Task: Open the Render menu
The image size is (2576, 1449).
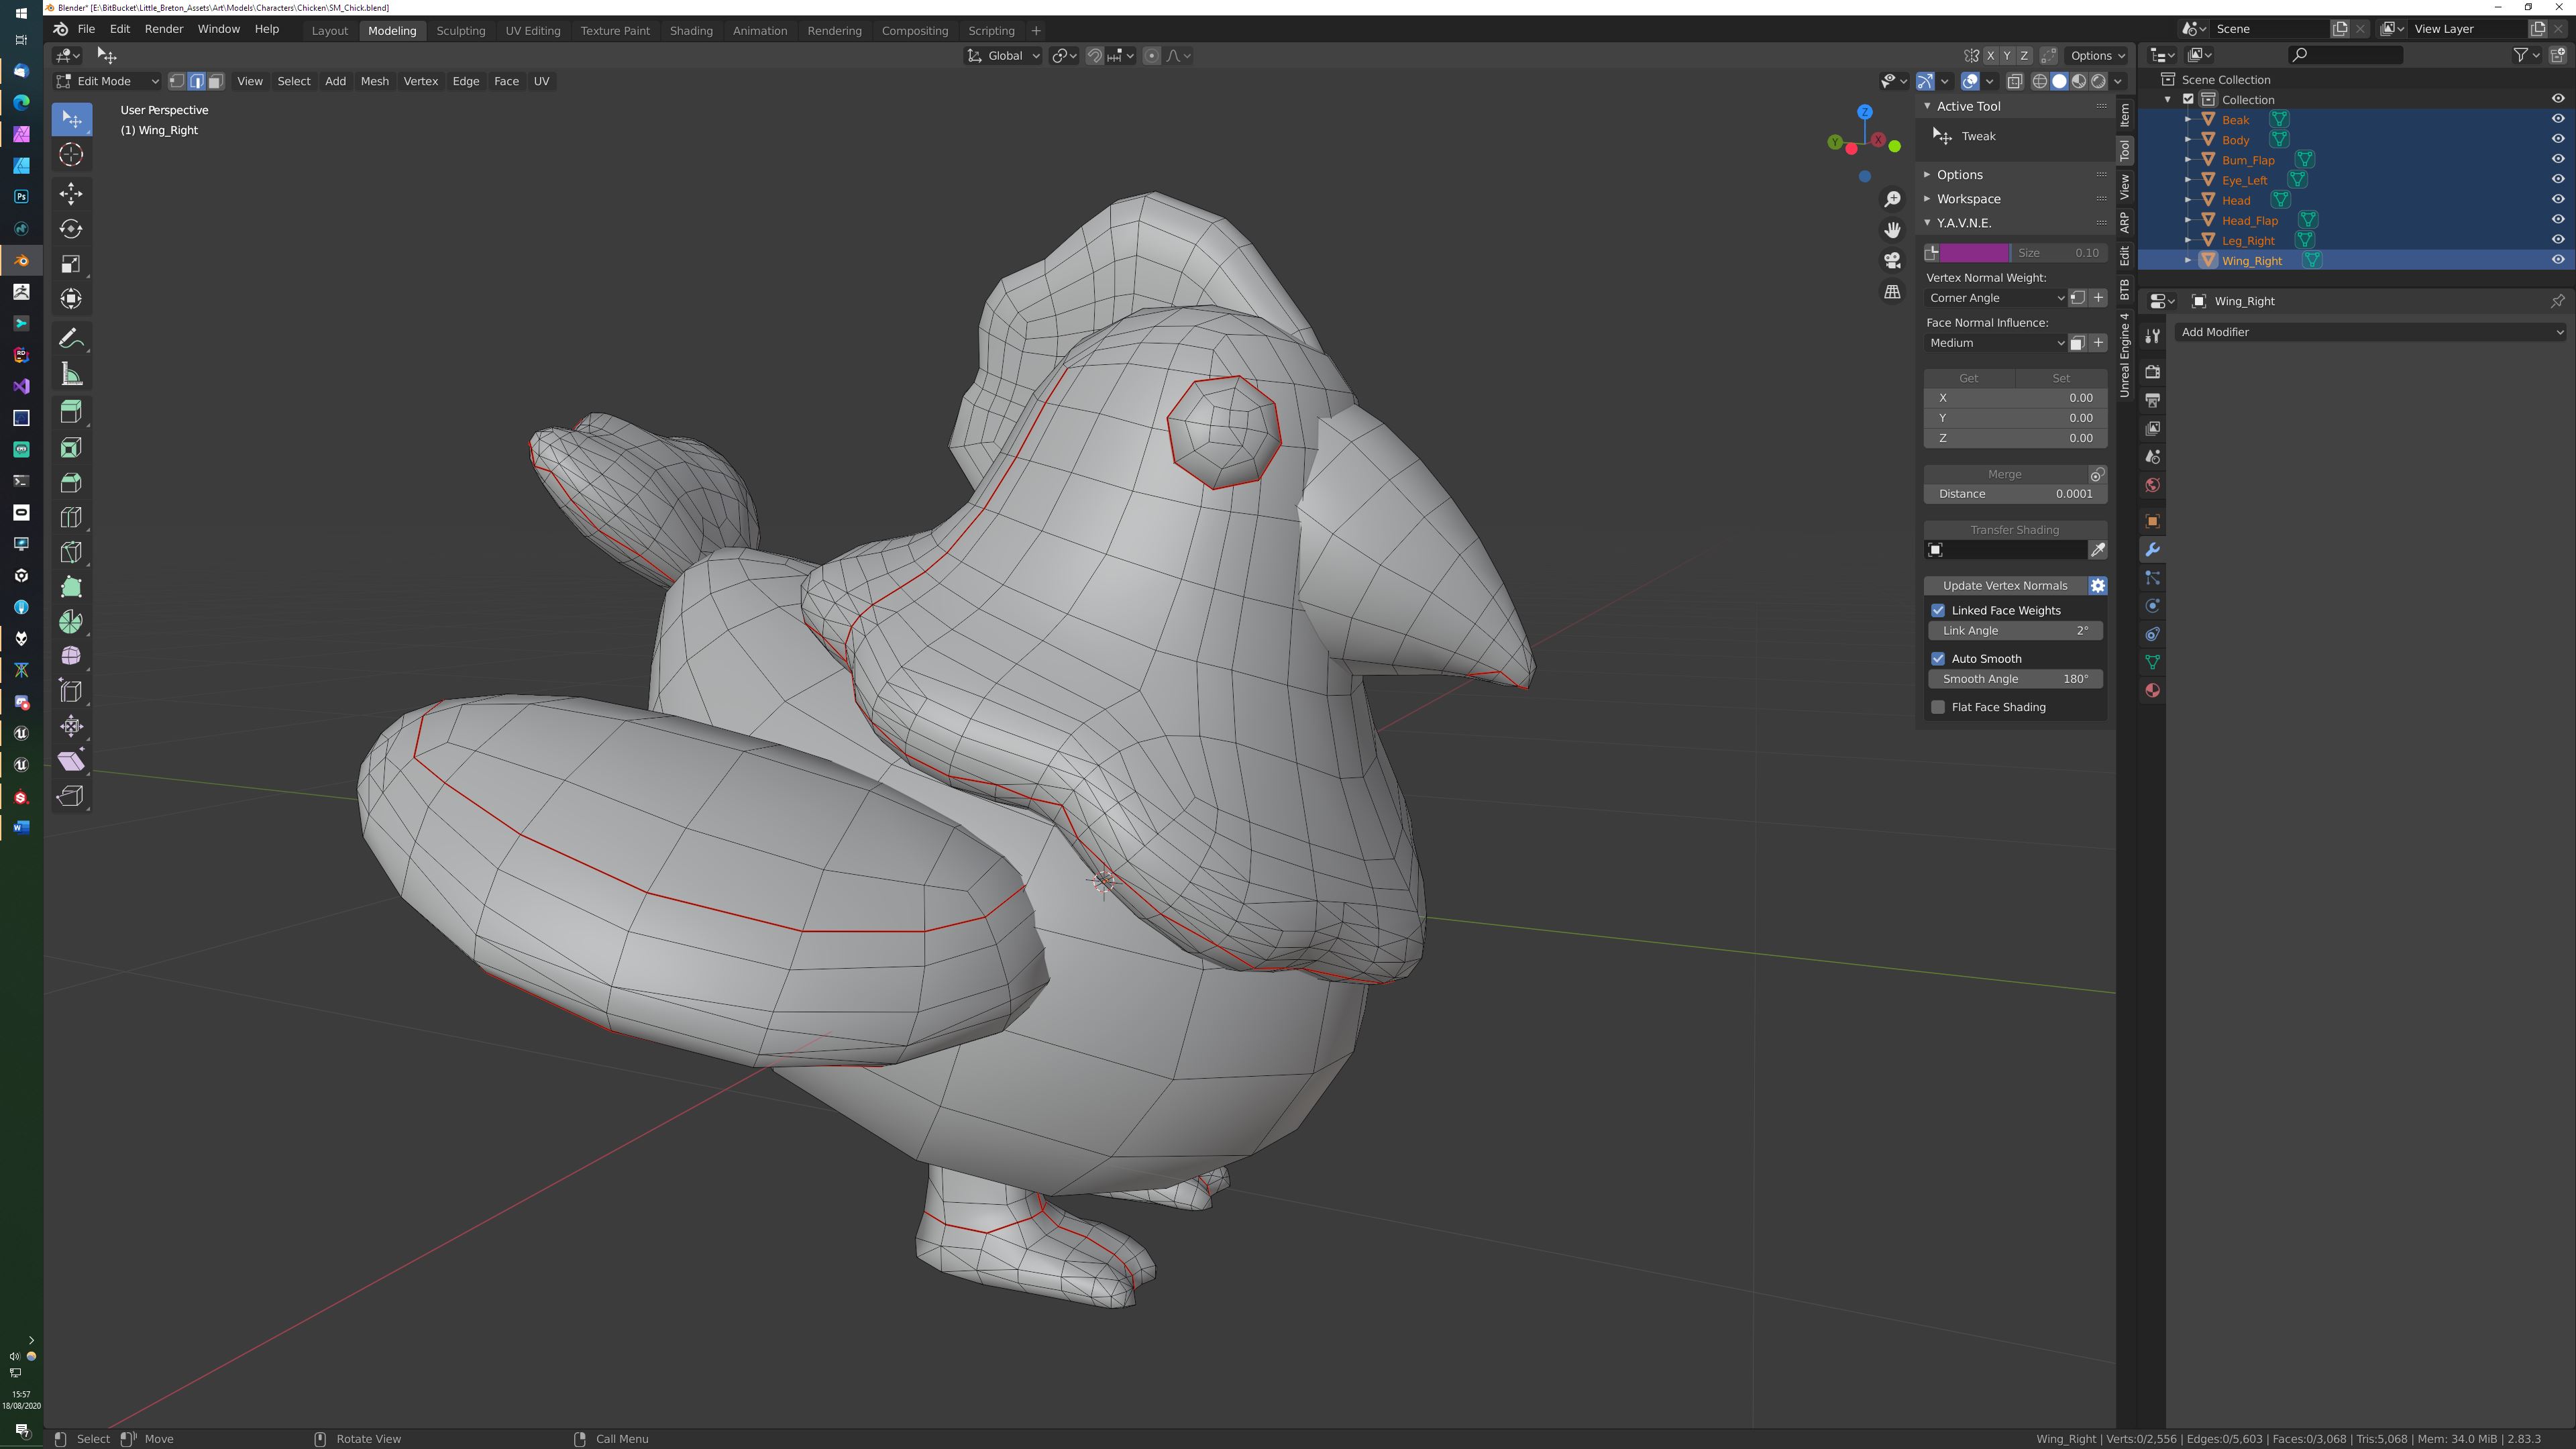Action: pyautogui.click(x=164, y=29)
